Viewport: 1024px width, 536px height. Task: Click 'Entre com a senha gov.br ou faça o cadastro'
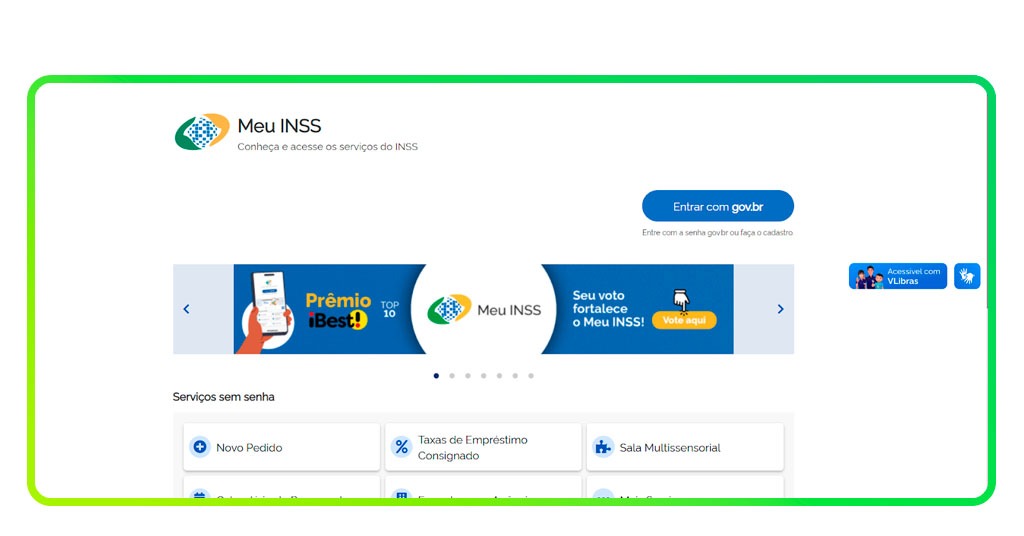(718, 232)
